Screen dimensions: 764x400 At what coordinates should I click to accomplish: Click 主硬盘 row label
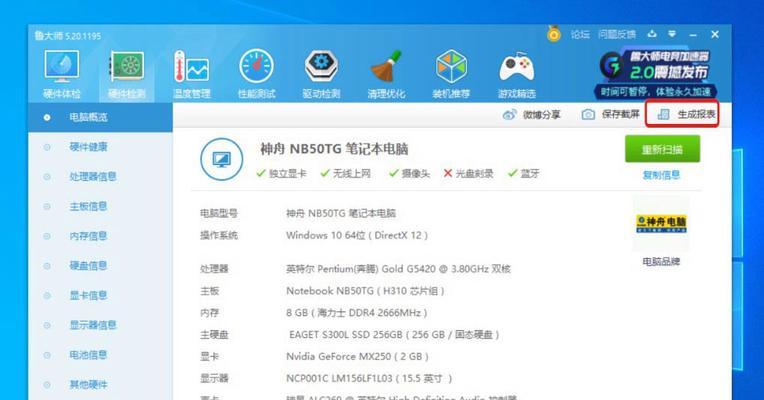pyautogui.click(x=214, y=335)
